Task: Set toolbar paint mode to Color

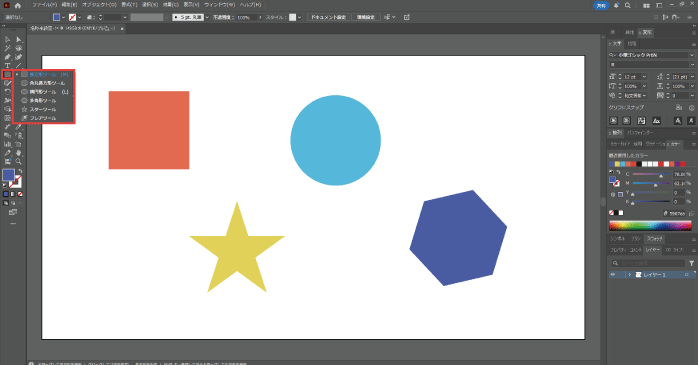Action: point(6,194)
